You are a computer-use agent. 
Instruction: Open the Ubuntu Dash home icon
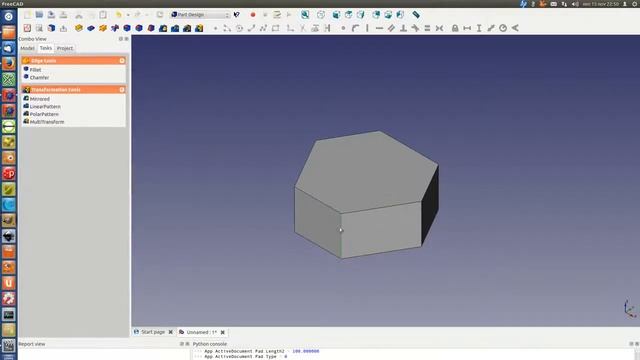9,17
